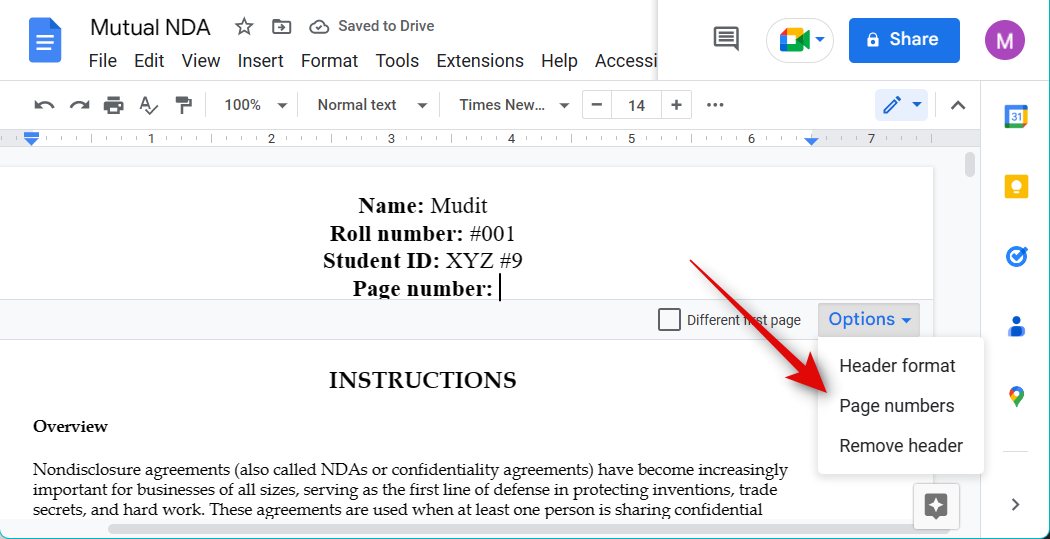The width and height of the screenshot is (1050, 539).
Task: Collapse the toolbar with up chevron
Action: point(958,105)
